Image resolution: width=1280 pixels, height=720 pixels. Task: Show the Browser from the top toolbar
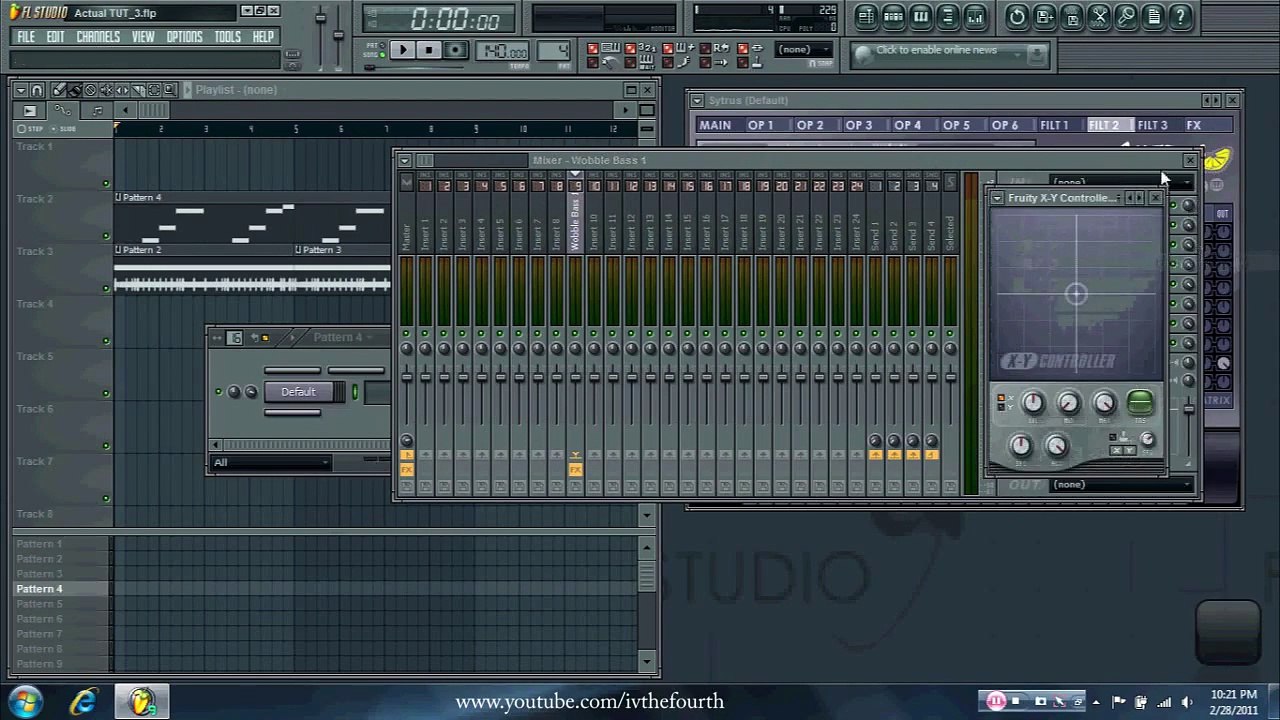click(948, 17)
